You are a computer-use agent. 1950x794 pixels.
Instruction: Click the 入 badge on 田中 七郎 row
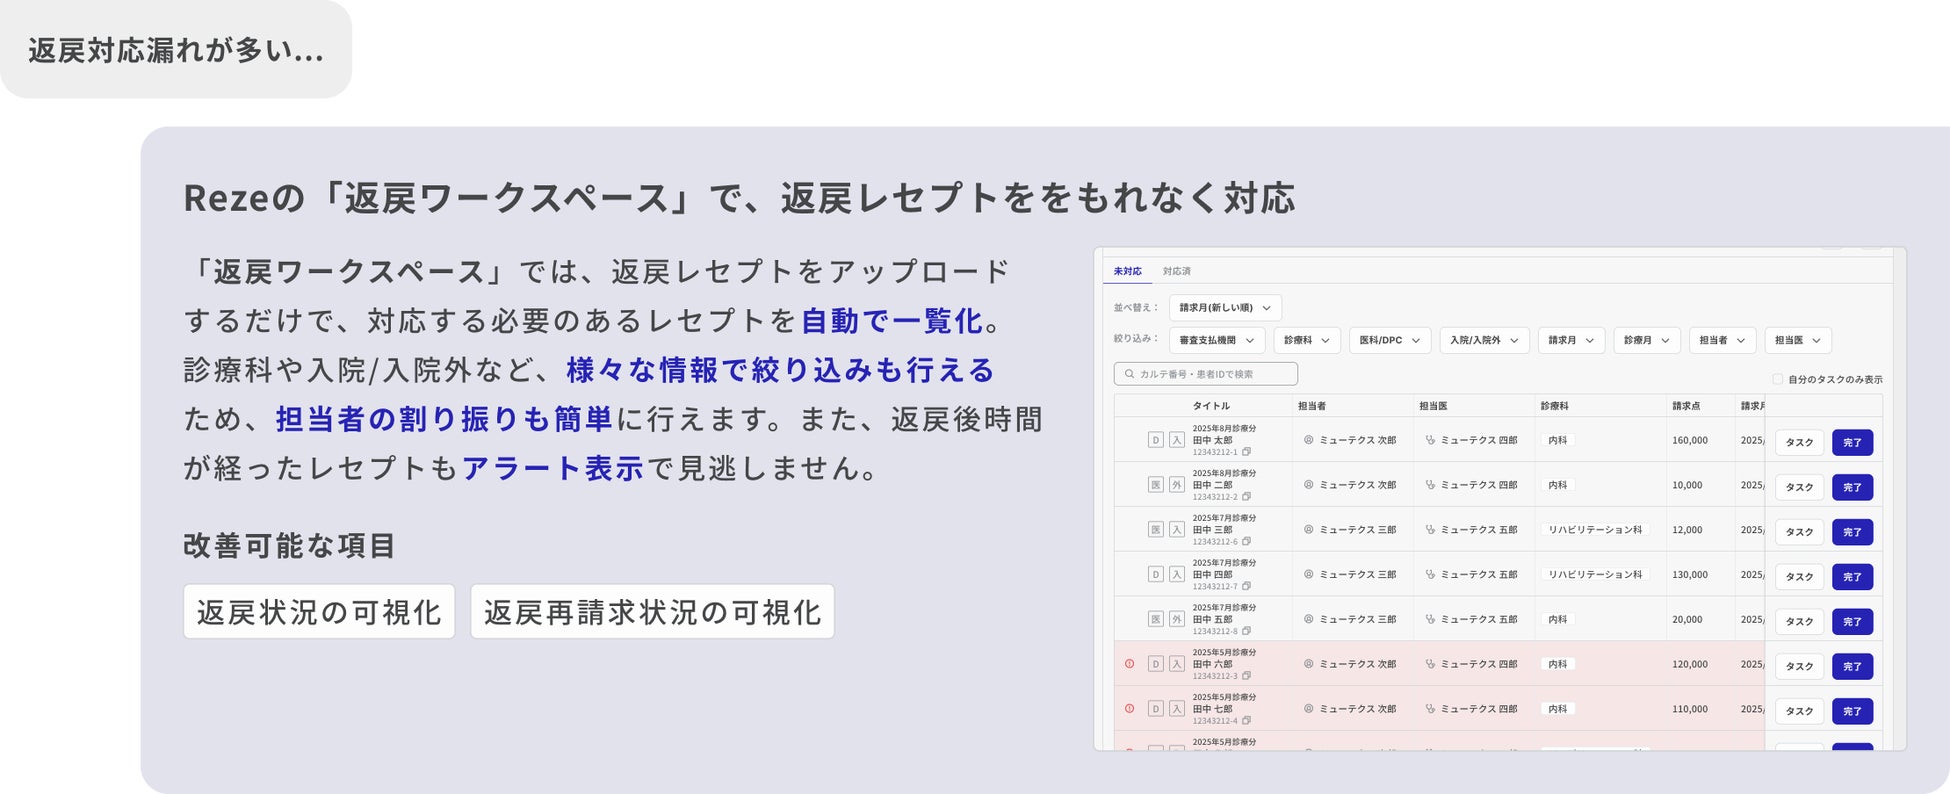tap(1177, 709)
